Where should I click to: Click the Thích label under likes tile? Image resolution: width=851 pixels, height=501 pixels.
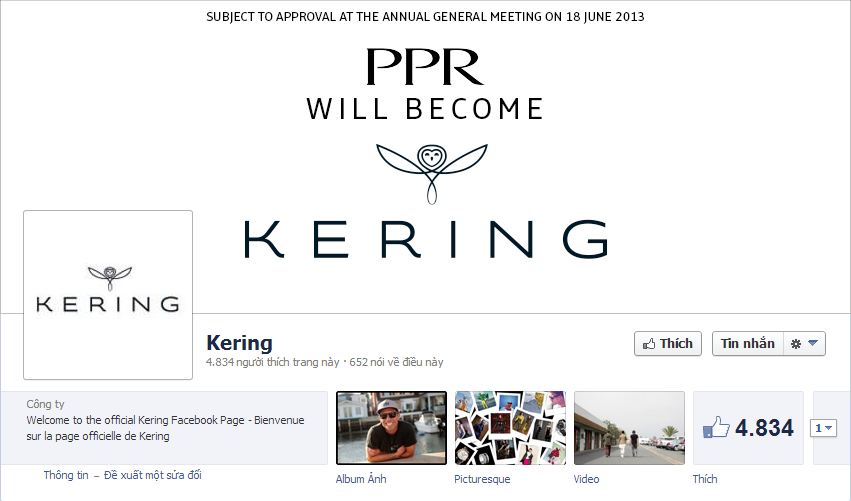704,479
